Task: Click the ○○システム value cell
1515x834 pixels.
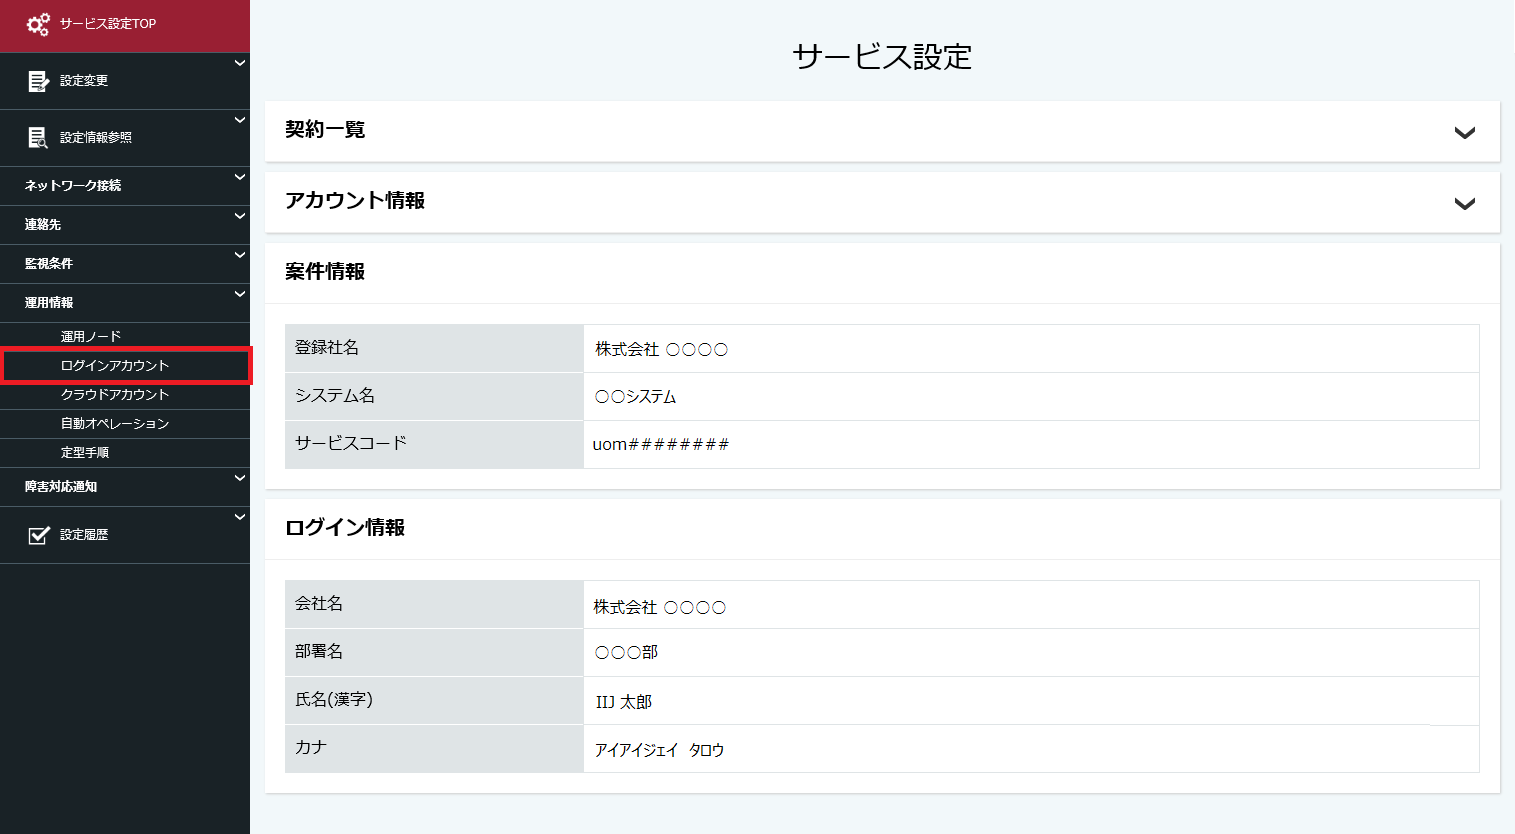Action: pos(1031,396)
